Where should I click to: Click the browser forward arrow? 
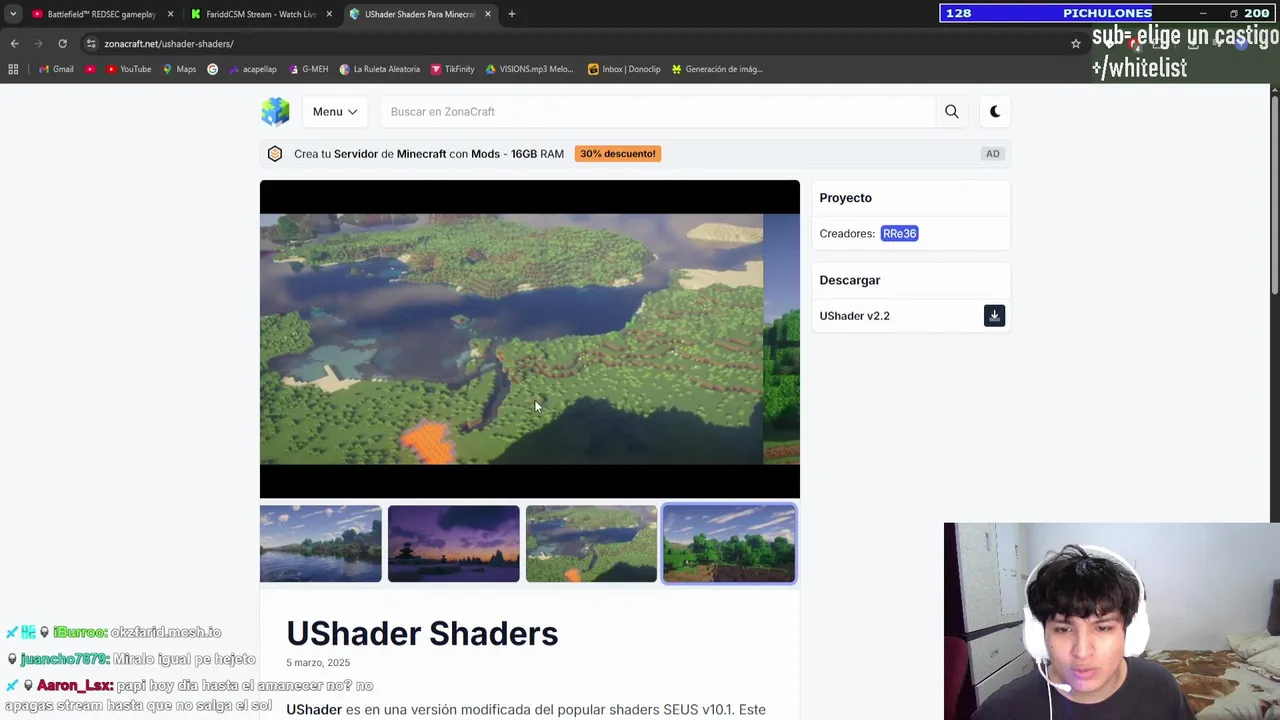click(x=38, y=44)
